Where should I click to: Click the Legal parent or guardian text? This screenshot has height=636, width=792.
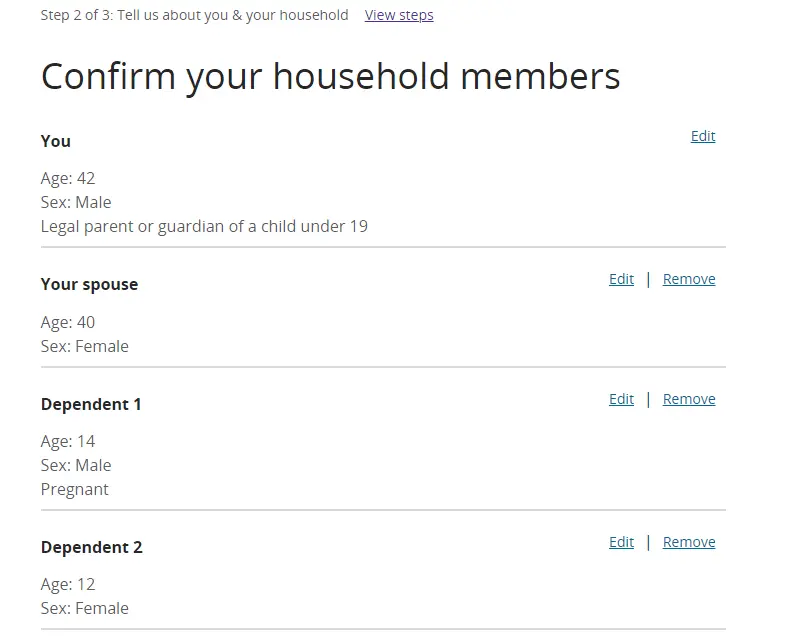coord(204,226)
